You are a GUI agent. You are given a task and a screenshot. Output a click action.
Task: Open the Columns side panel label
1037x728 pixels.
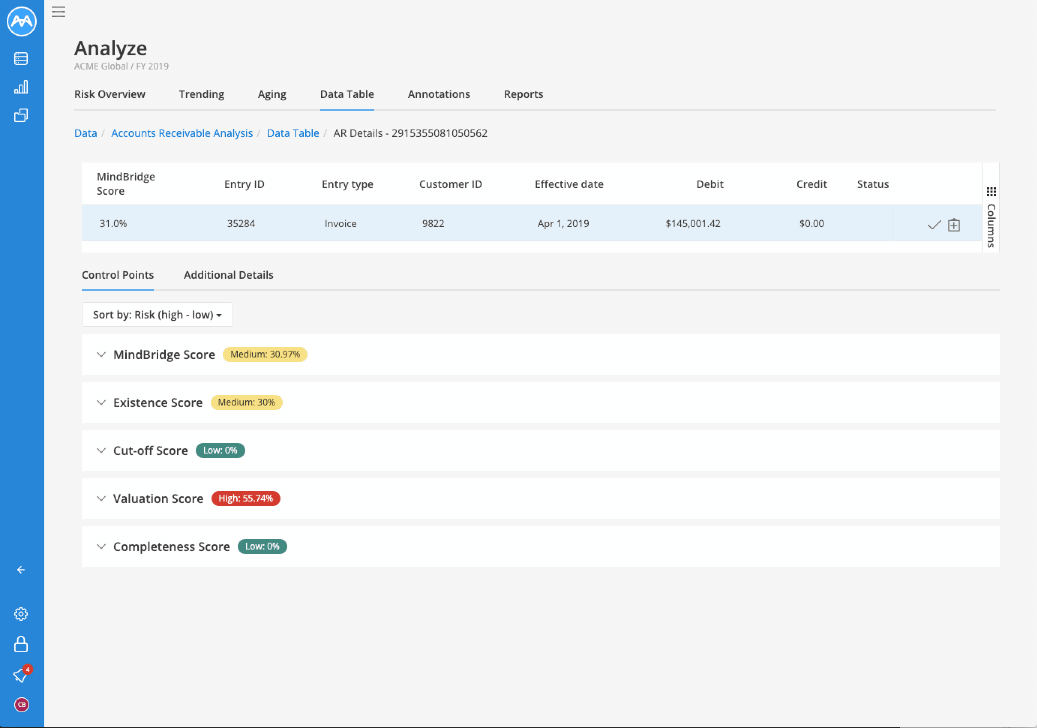click(x=991, y=225)
